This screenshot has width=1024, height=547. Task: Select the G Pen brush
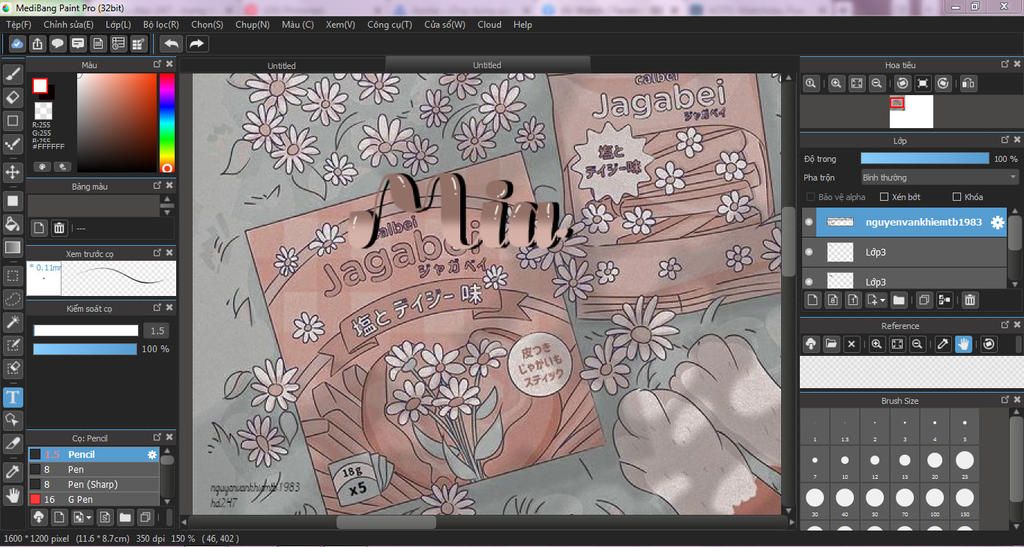point(93,499)
